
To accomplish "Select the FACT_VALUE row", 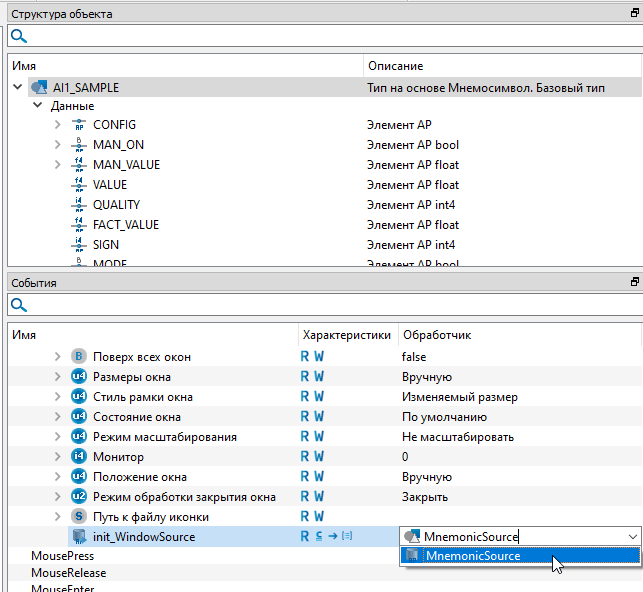I will click(126, 225).
